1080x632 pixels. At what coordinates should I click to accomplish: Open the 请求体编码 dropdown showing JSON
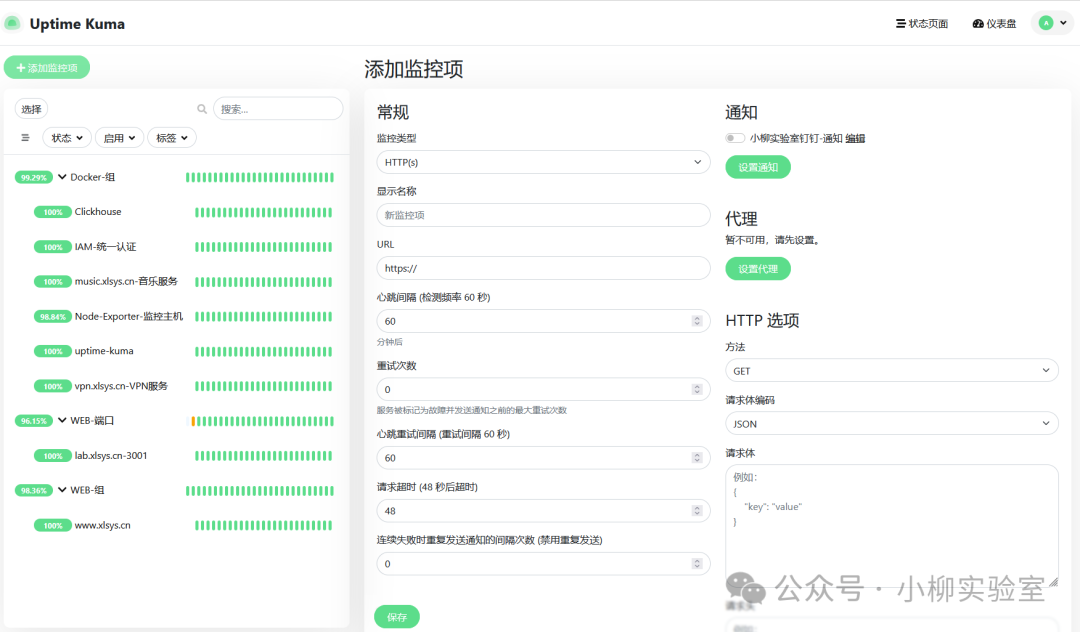tap(891, 423)
